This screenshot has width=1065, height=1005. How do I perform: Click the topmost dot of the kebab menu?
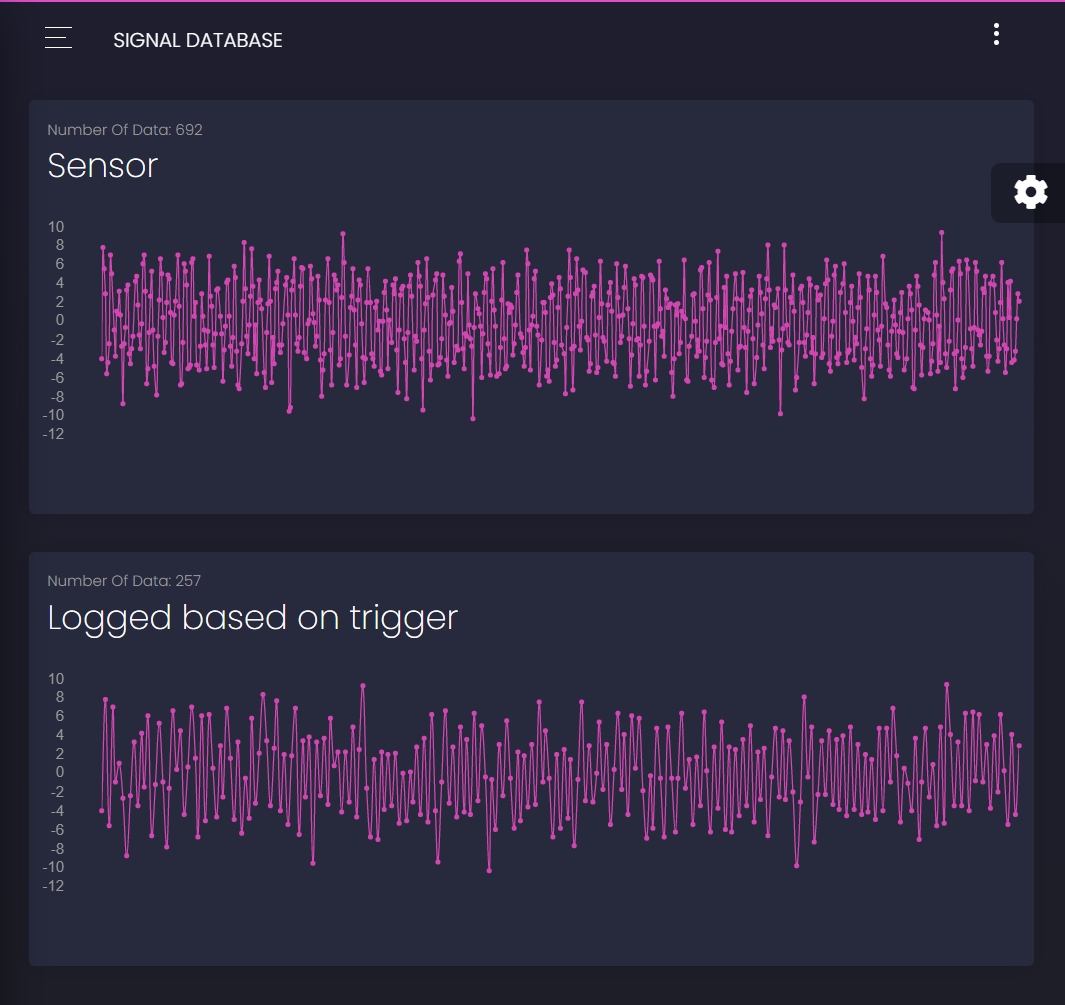pos(996,25)
